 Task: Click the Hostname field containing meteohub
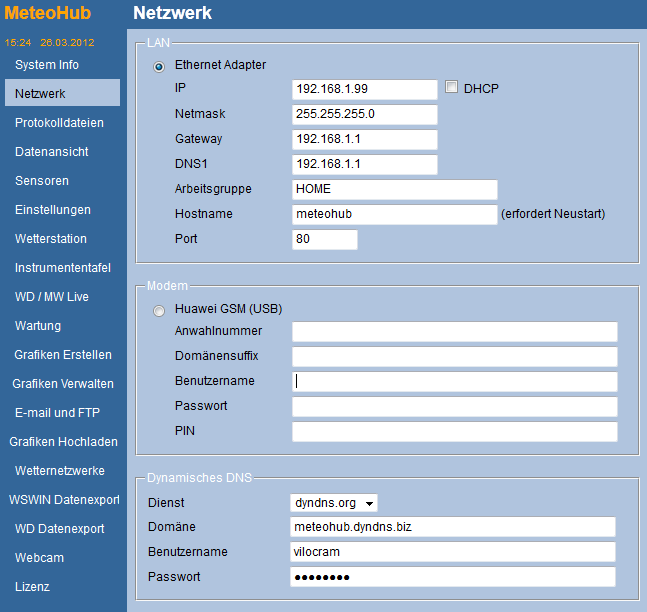tap(394, 215)
